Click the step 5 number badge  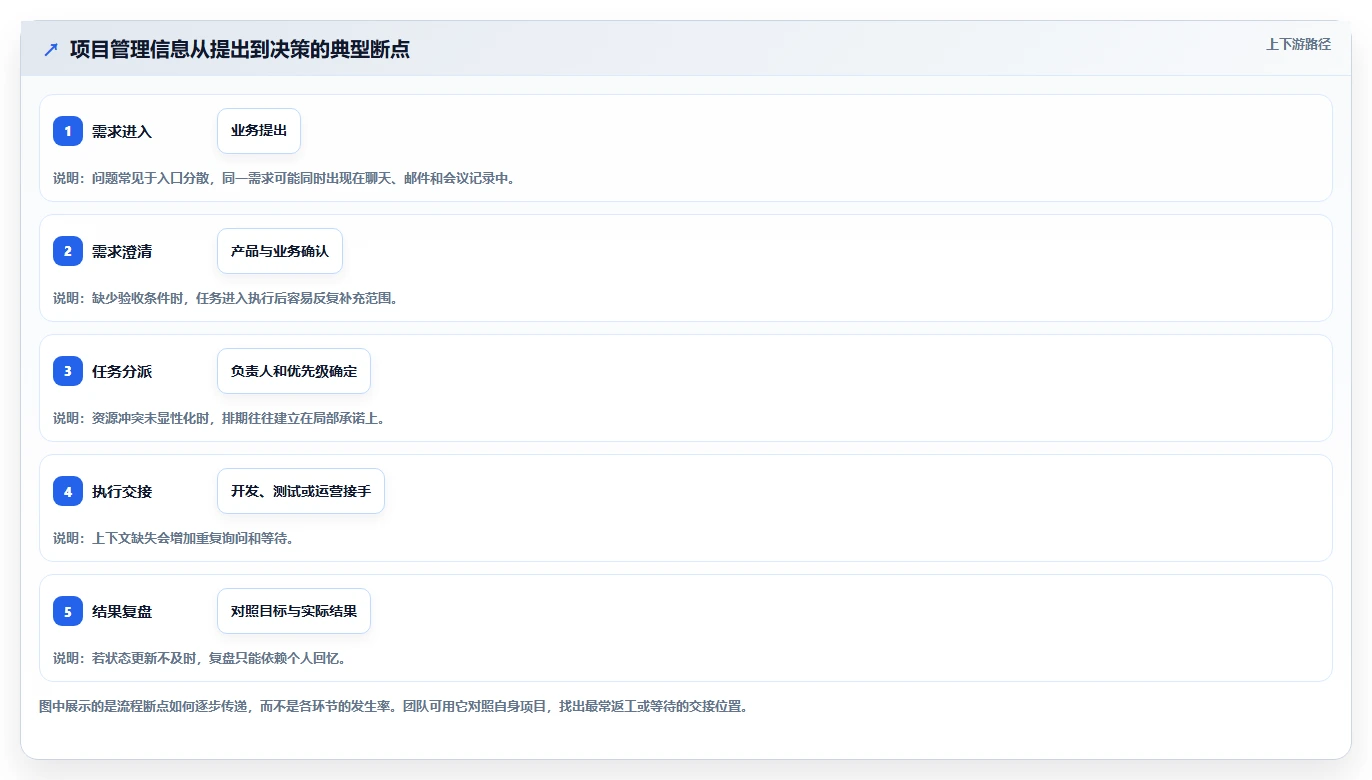click(68, 611)
